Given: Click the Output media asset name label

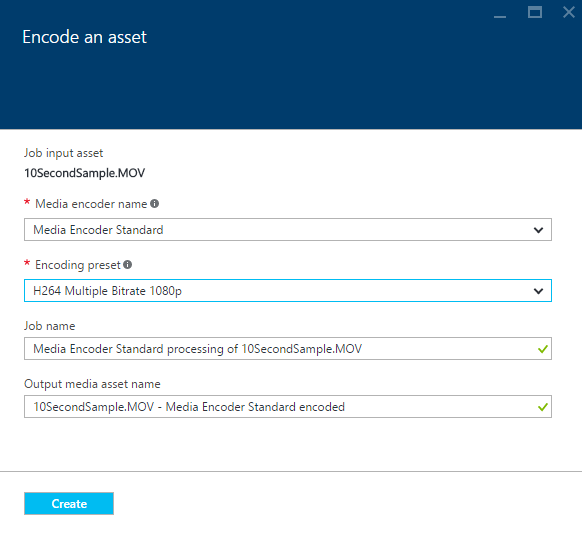Looking at the screenshot, I should 92,384.
